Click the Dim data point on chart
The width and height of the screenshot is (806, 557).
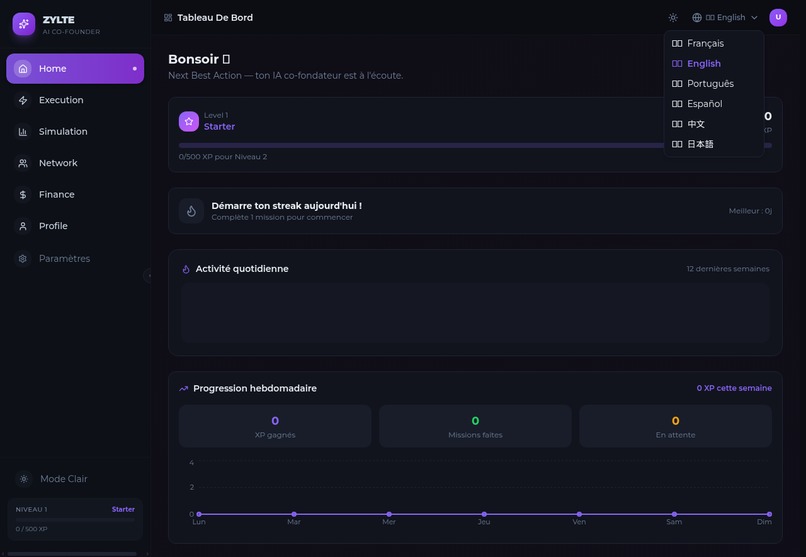point(769,514)
